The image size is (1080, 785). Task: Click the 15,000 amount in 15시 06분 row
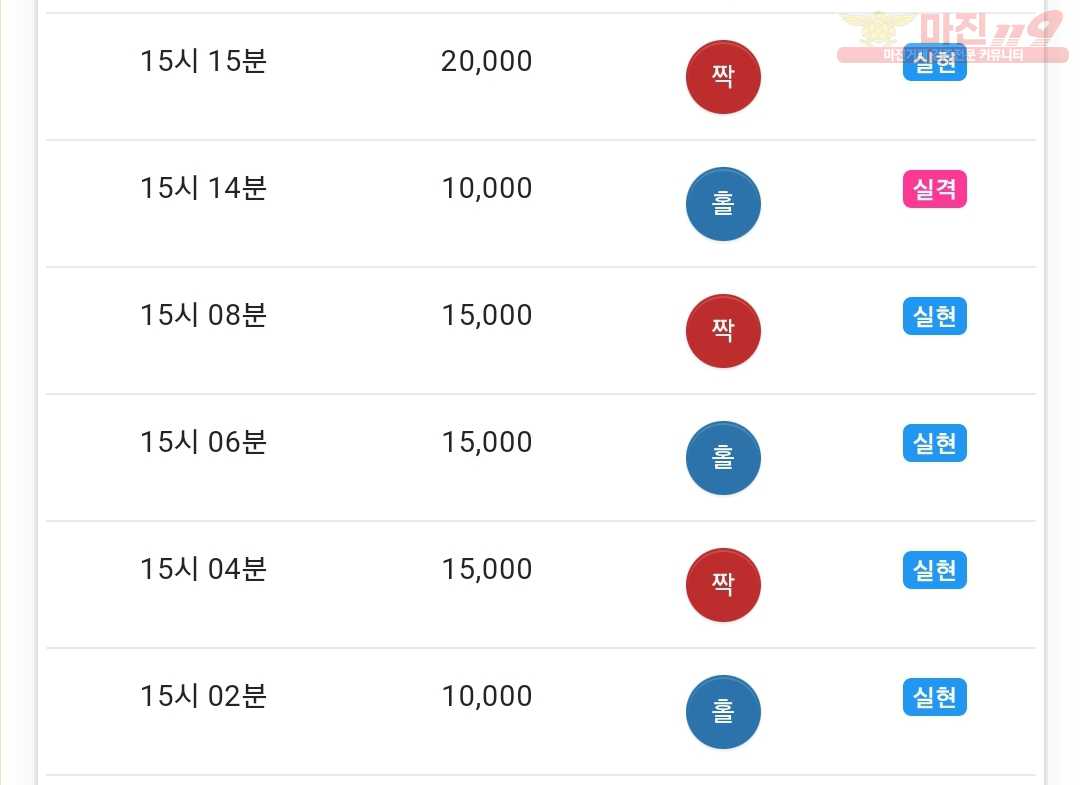486,443
